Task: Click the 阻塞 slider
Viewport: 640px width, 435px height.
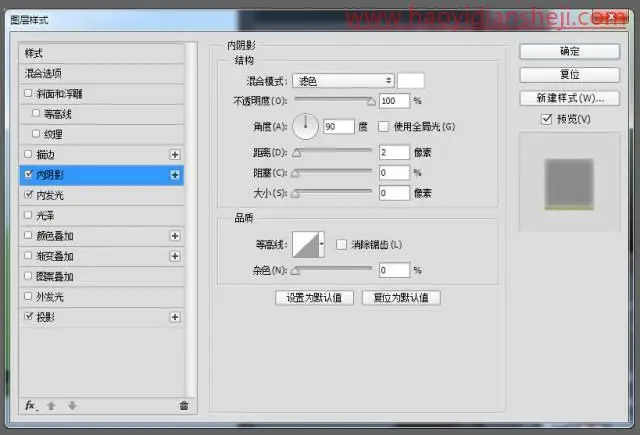Action: tap(332, 172)
